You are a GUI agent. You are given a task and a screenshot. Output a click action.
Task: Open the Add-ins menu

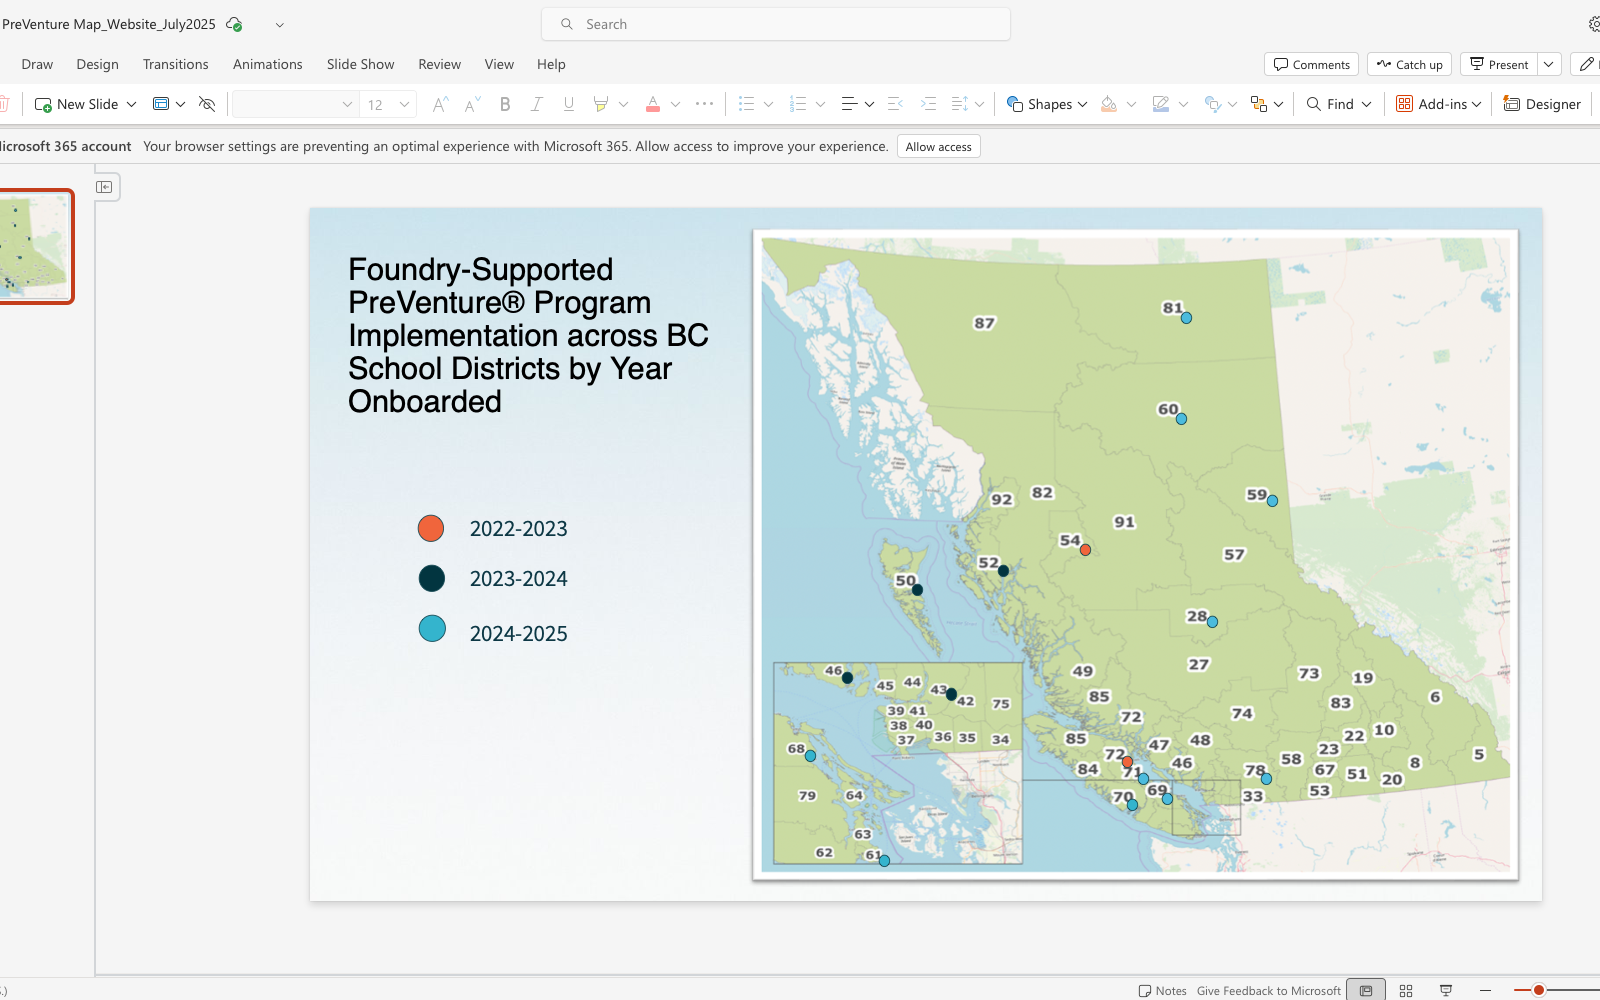1438,104
